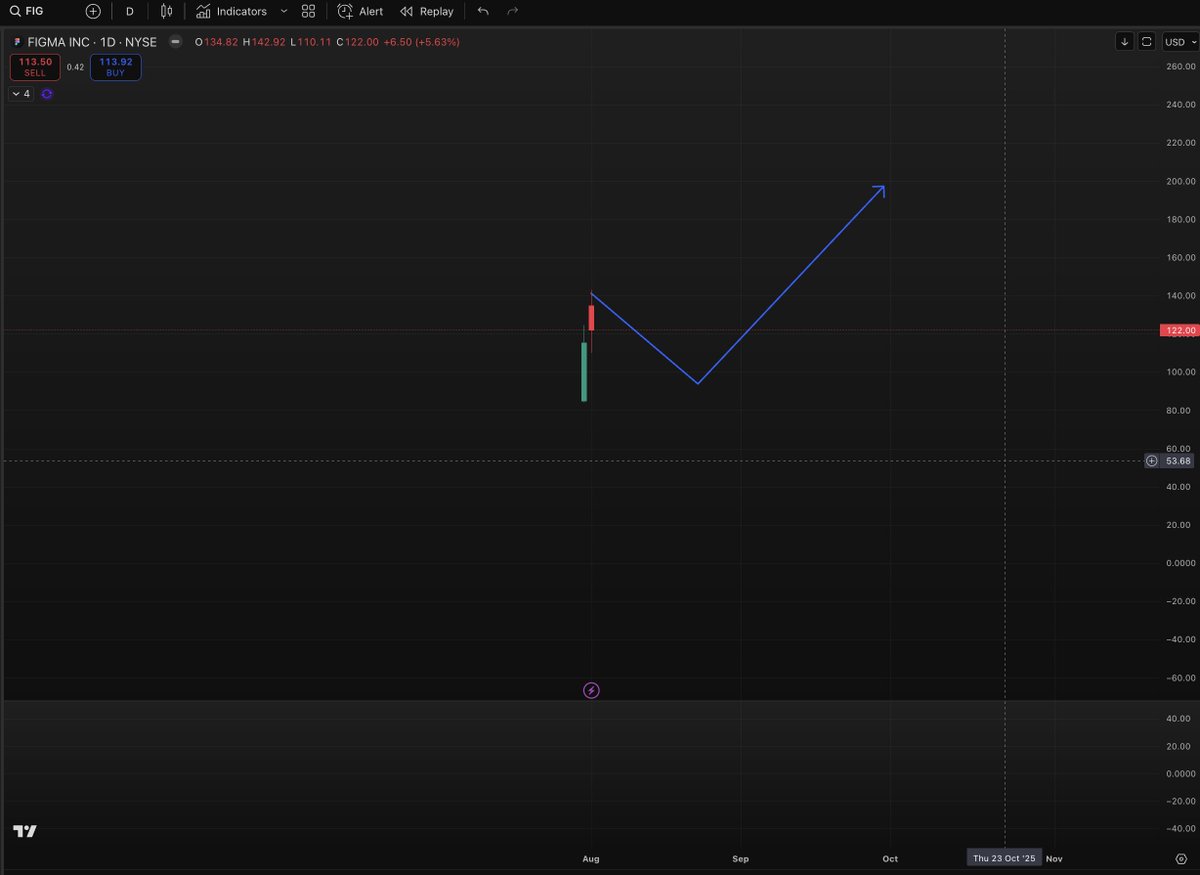Viewport: 1200px width, 875px height.
Task: Click the purple refresh indicator icon
Action: tap(47, 93)
